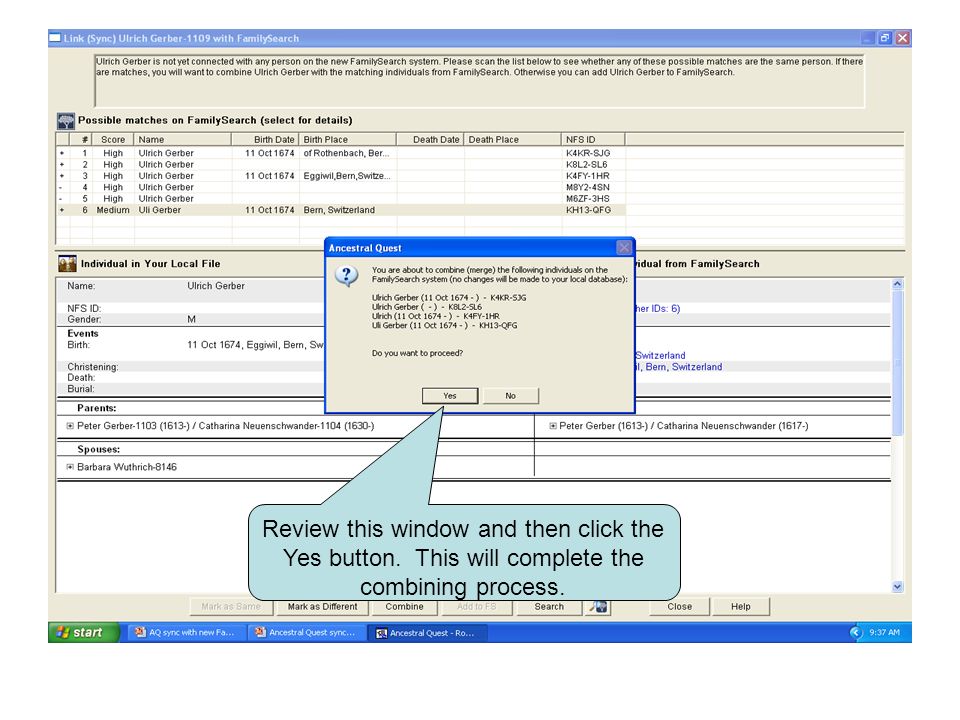The height and width of the screenshot is (720, 960).
Task: Click the details panel scrollbar up arrow
Action: coord(897,284)
